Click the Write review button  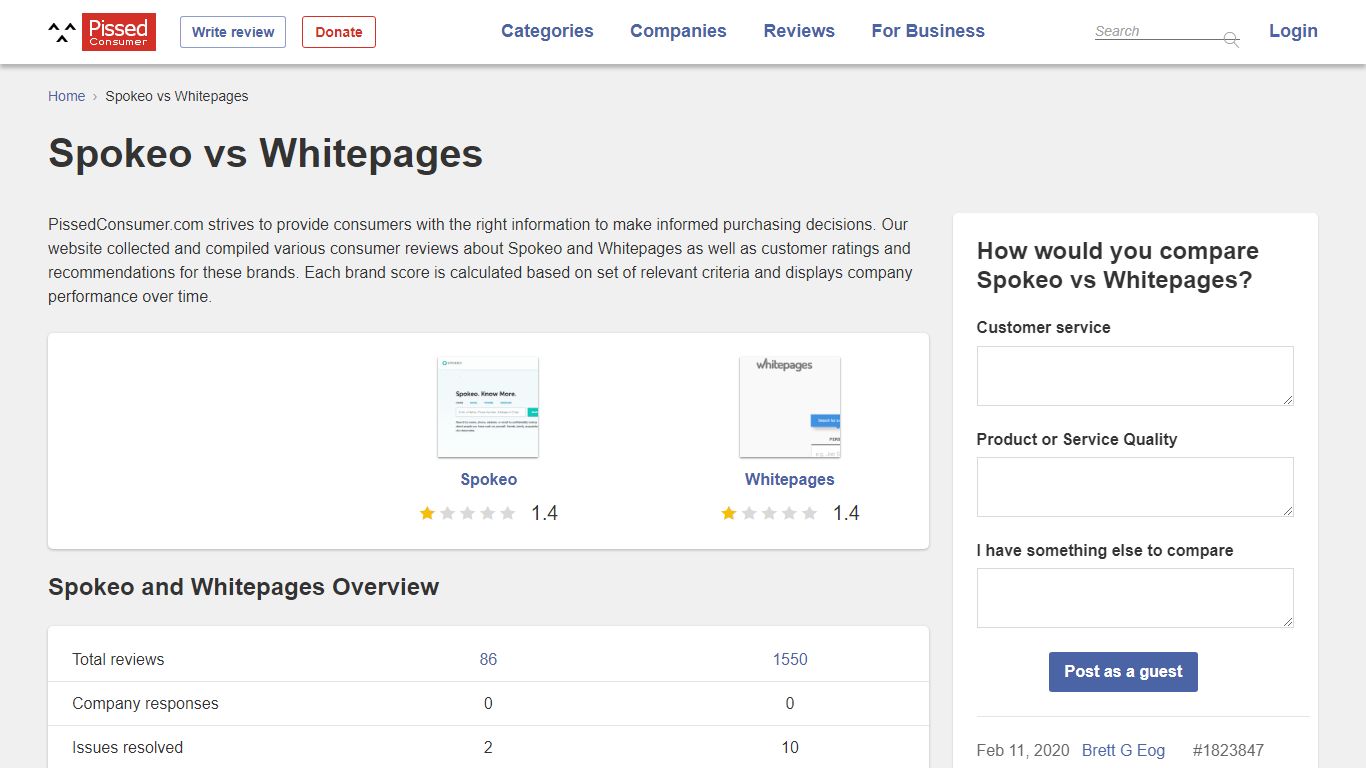pyautogui.click(x=233, y=32)
